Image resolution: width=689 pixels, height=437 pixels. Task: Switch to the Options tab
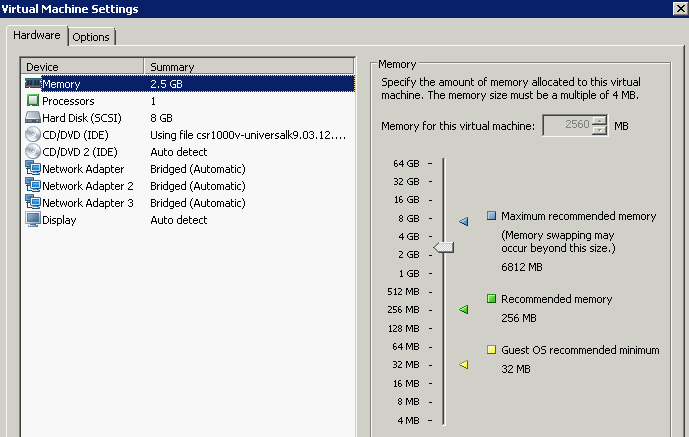pos(91,37)
